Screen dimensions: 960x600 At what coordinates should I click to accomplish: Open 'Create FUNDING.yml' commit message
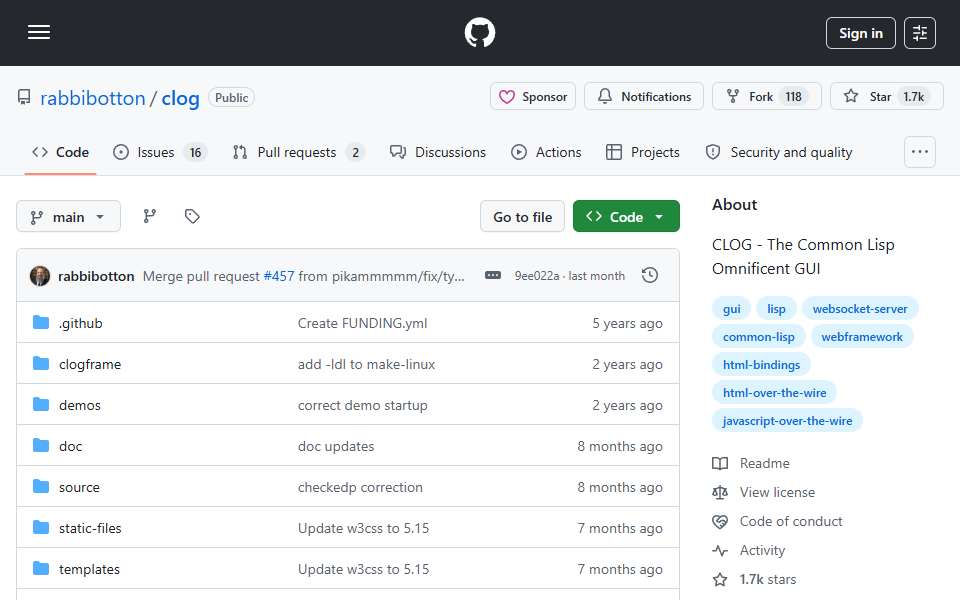[x=362, y=323]
